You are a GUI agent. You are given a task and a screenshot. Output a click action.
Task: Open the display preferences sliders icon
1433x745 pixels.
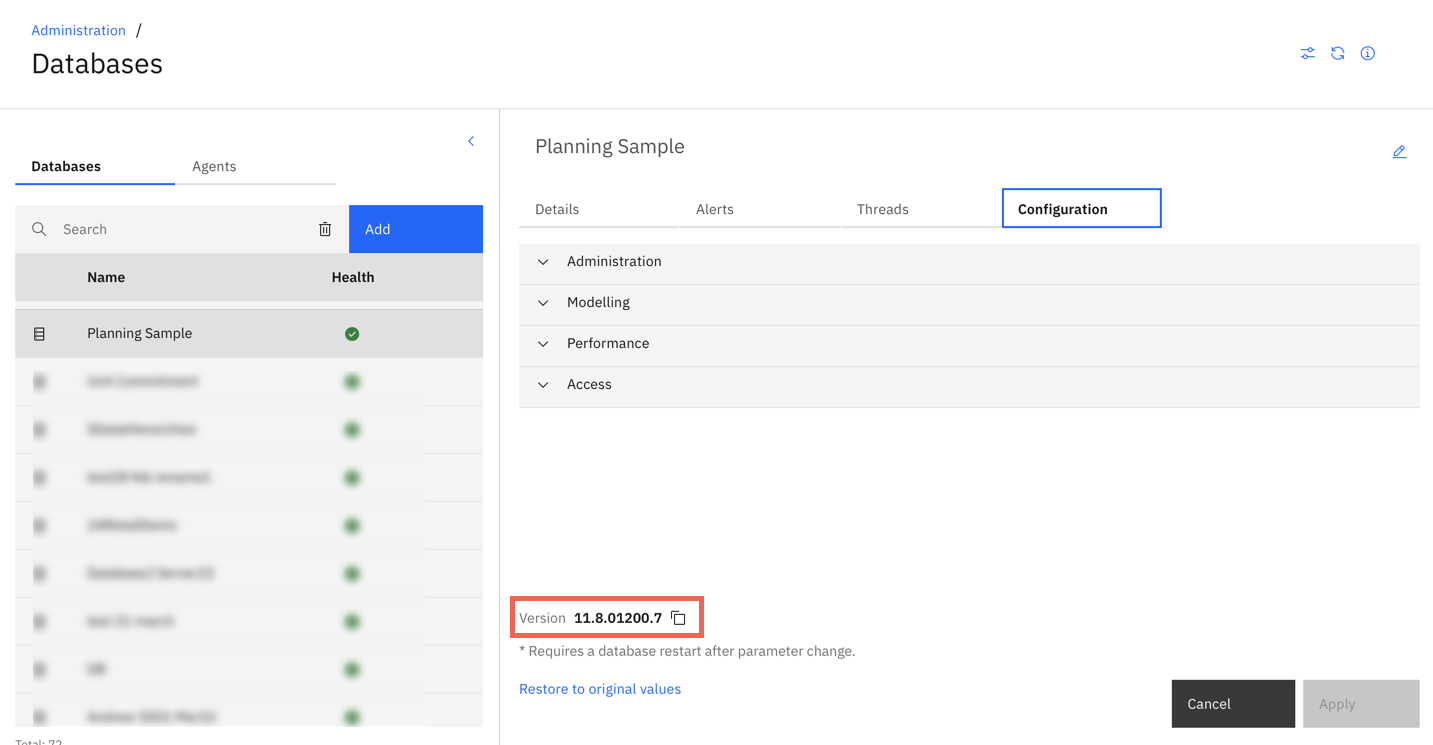[x=1307, y=53]
